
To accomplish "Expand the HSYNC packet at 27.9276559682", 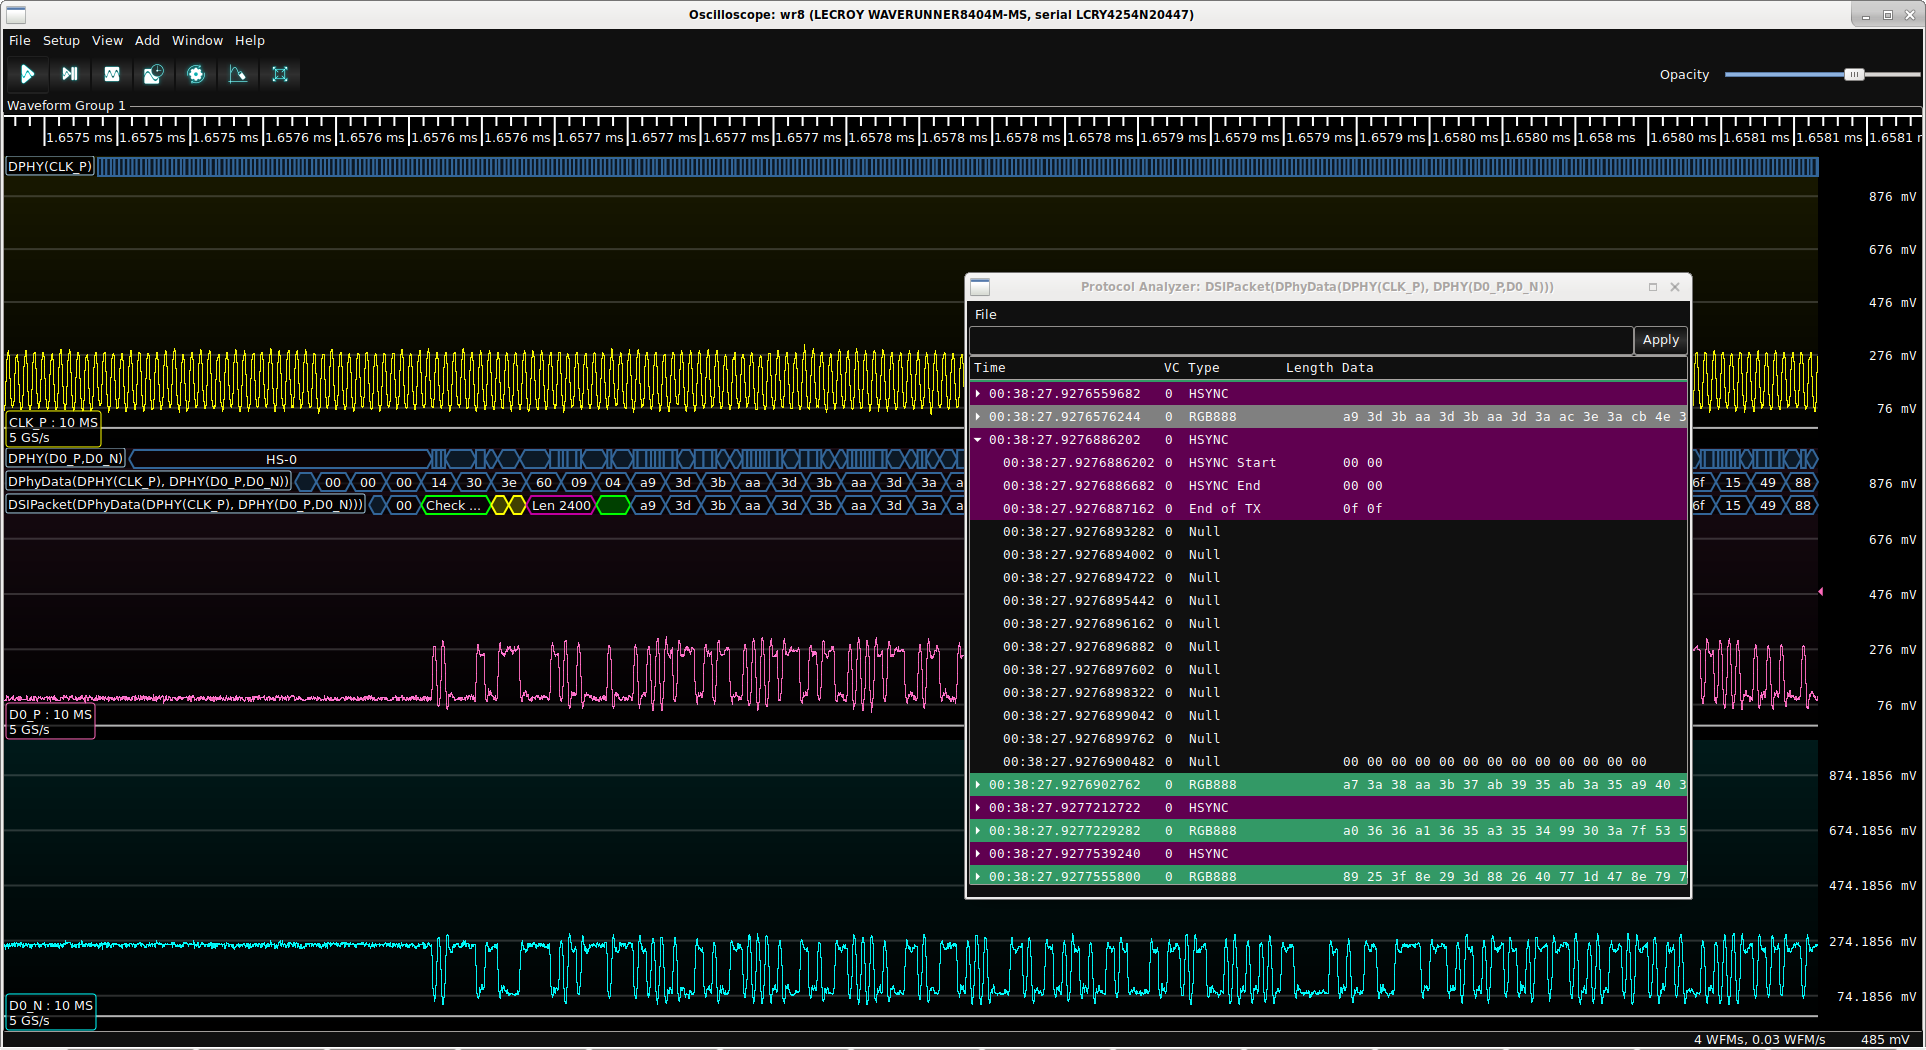I will coord(978,394).
